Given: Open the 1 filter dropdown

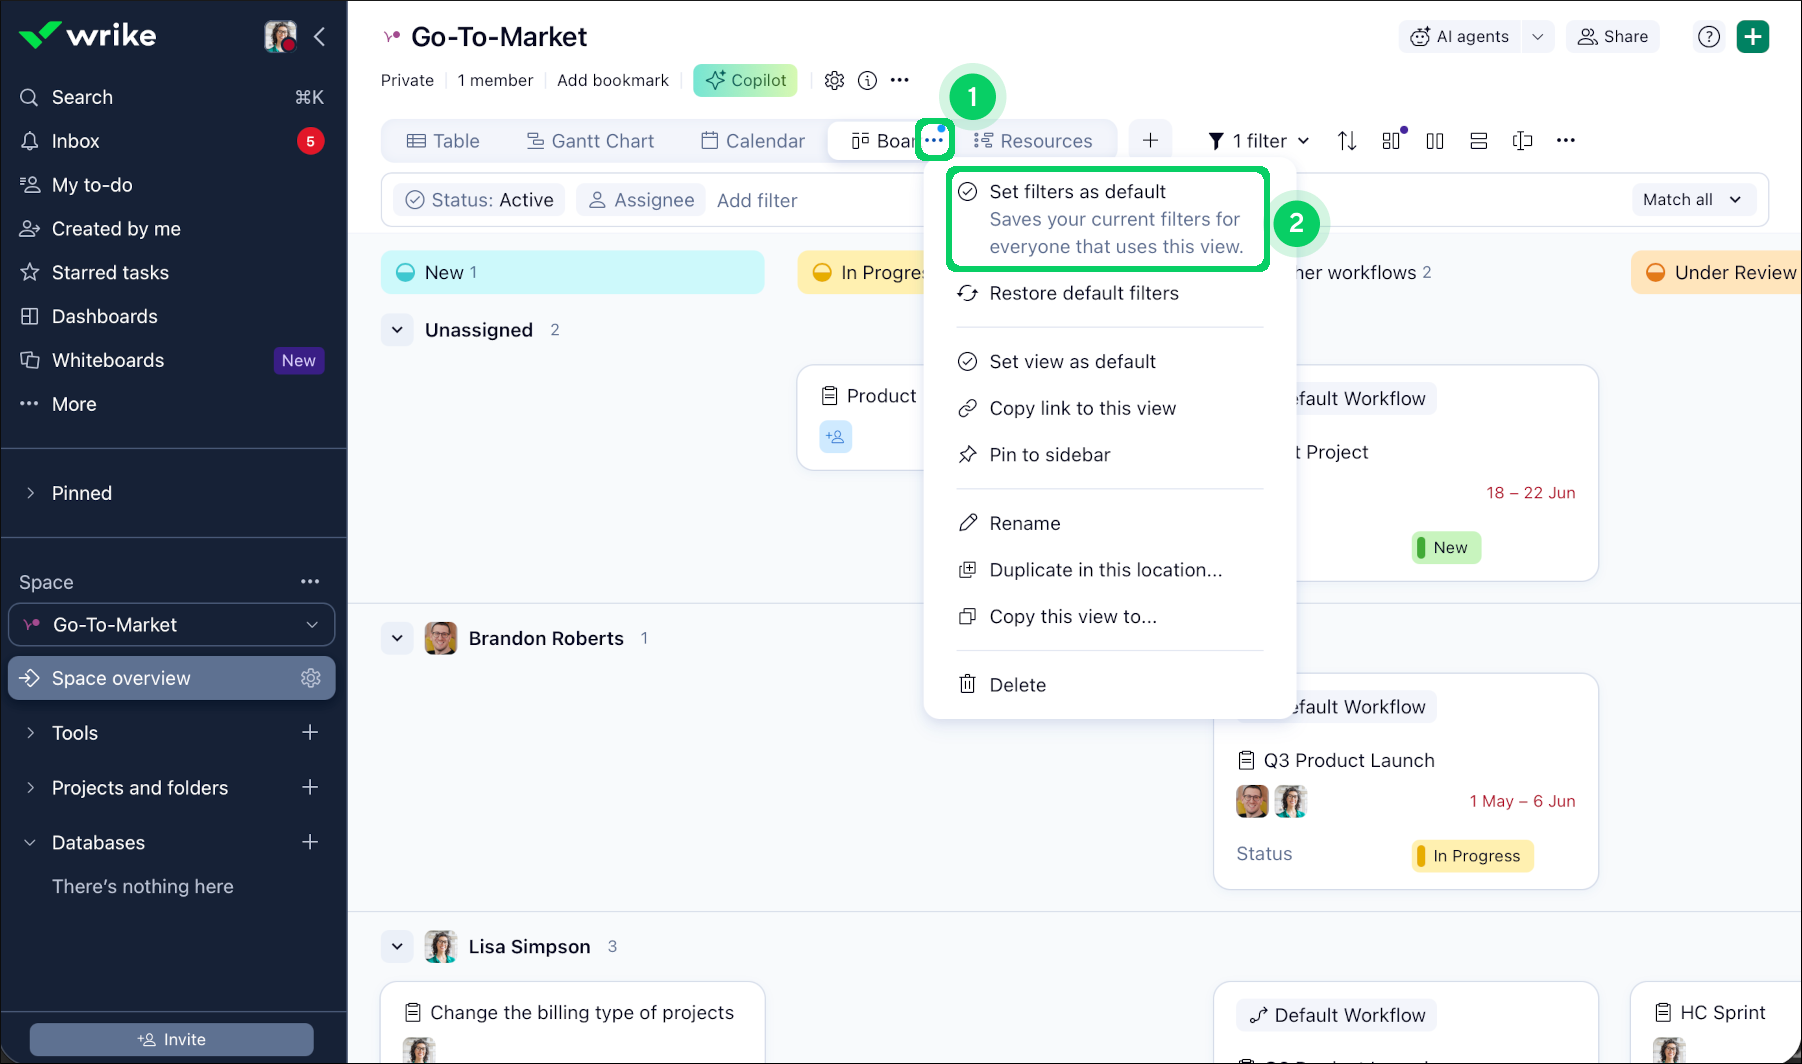Looking at the screenshot, I should tap(1258, 141).
